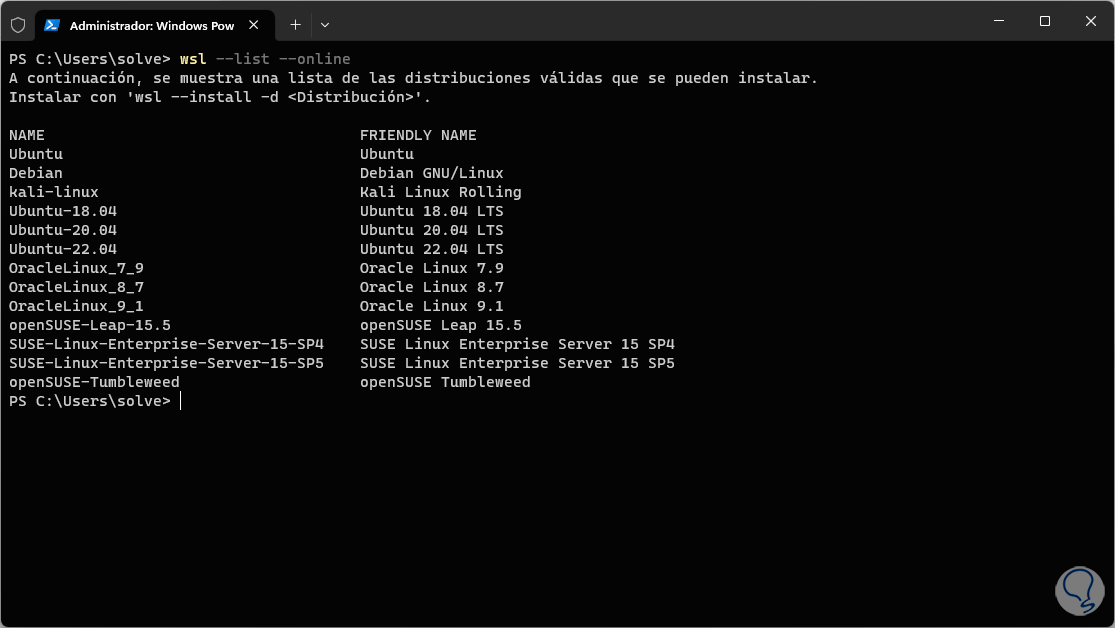Expand the new tab profile dropdown
This screenshot has height=628, width=1115.
click(325, 25)
